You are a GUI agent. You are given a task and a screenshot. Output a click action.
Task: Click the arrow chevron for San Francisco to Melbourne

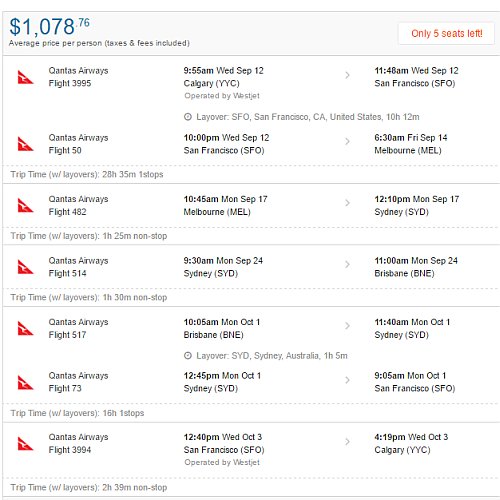347,142
